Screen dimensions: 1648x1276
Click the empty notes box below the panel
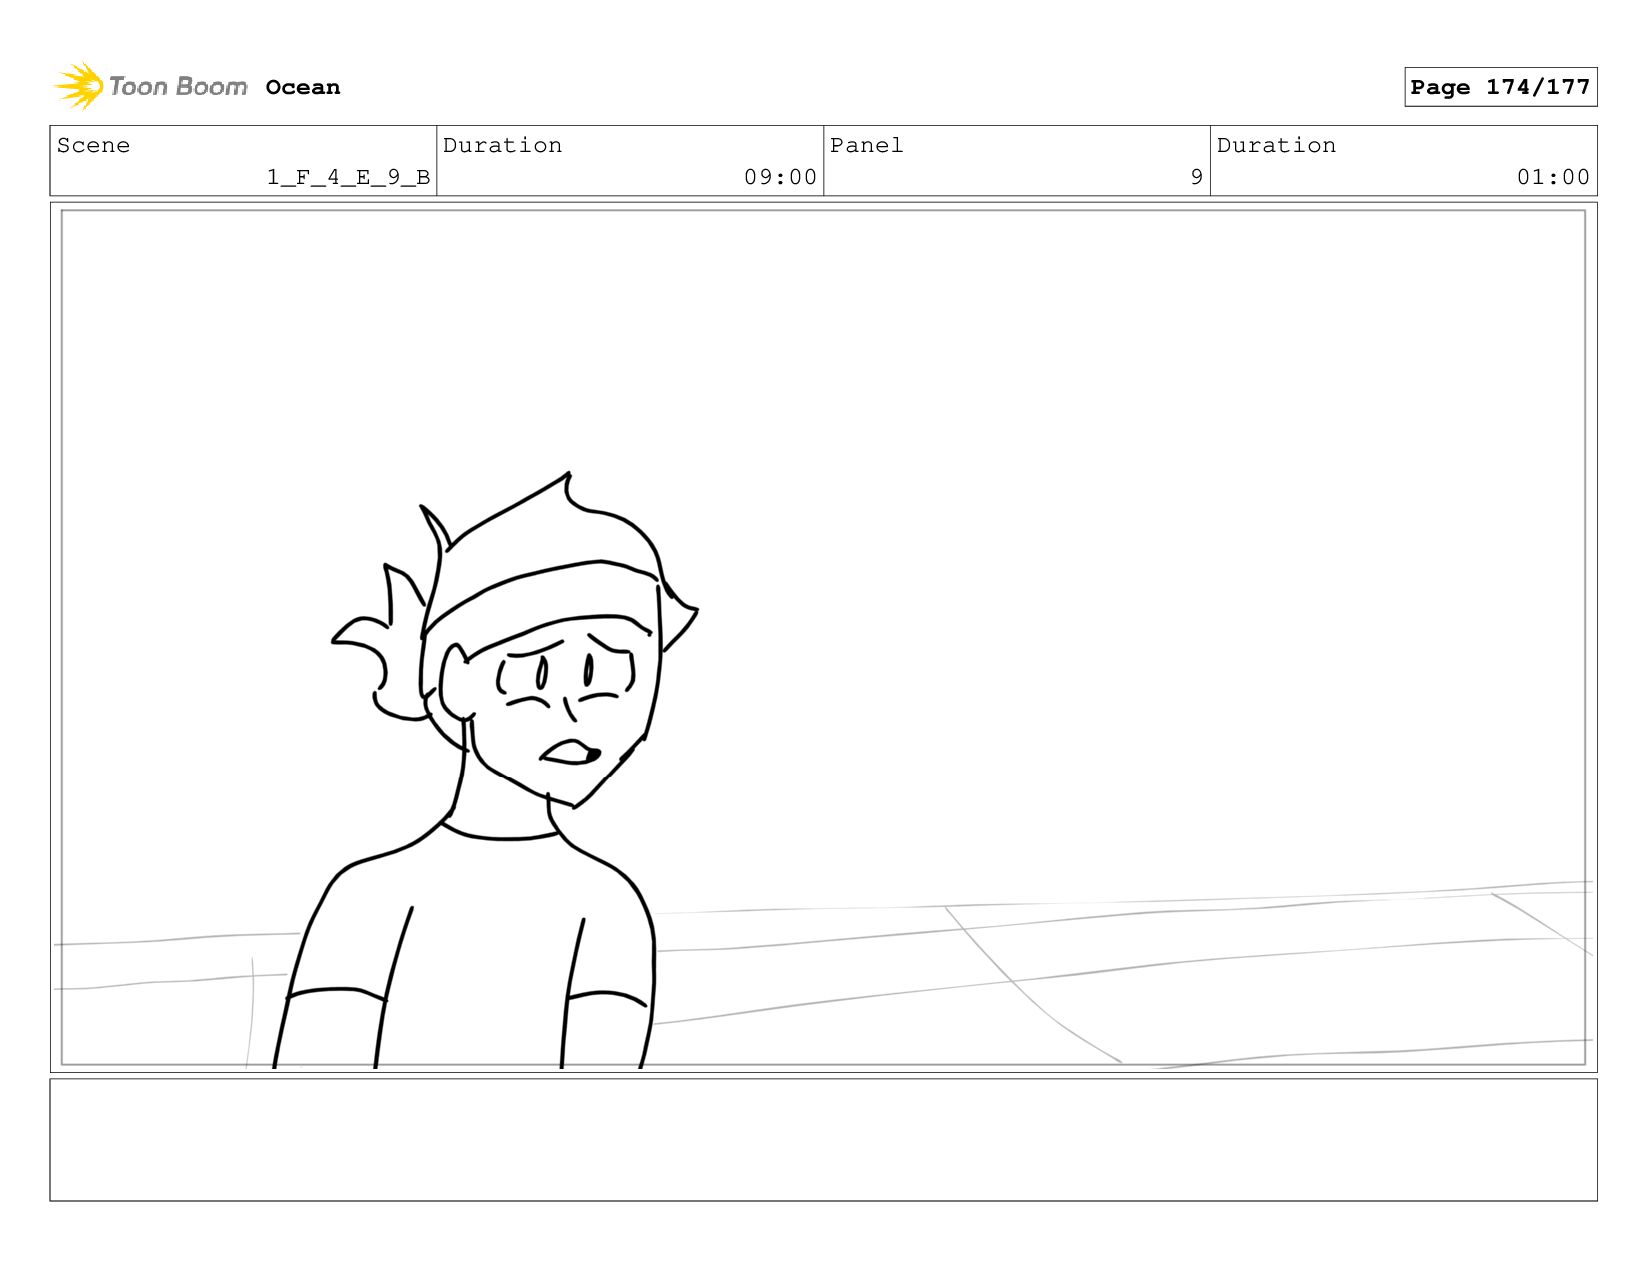coord(823,1139)
